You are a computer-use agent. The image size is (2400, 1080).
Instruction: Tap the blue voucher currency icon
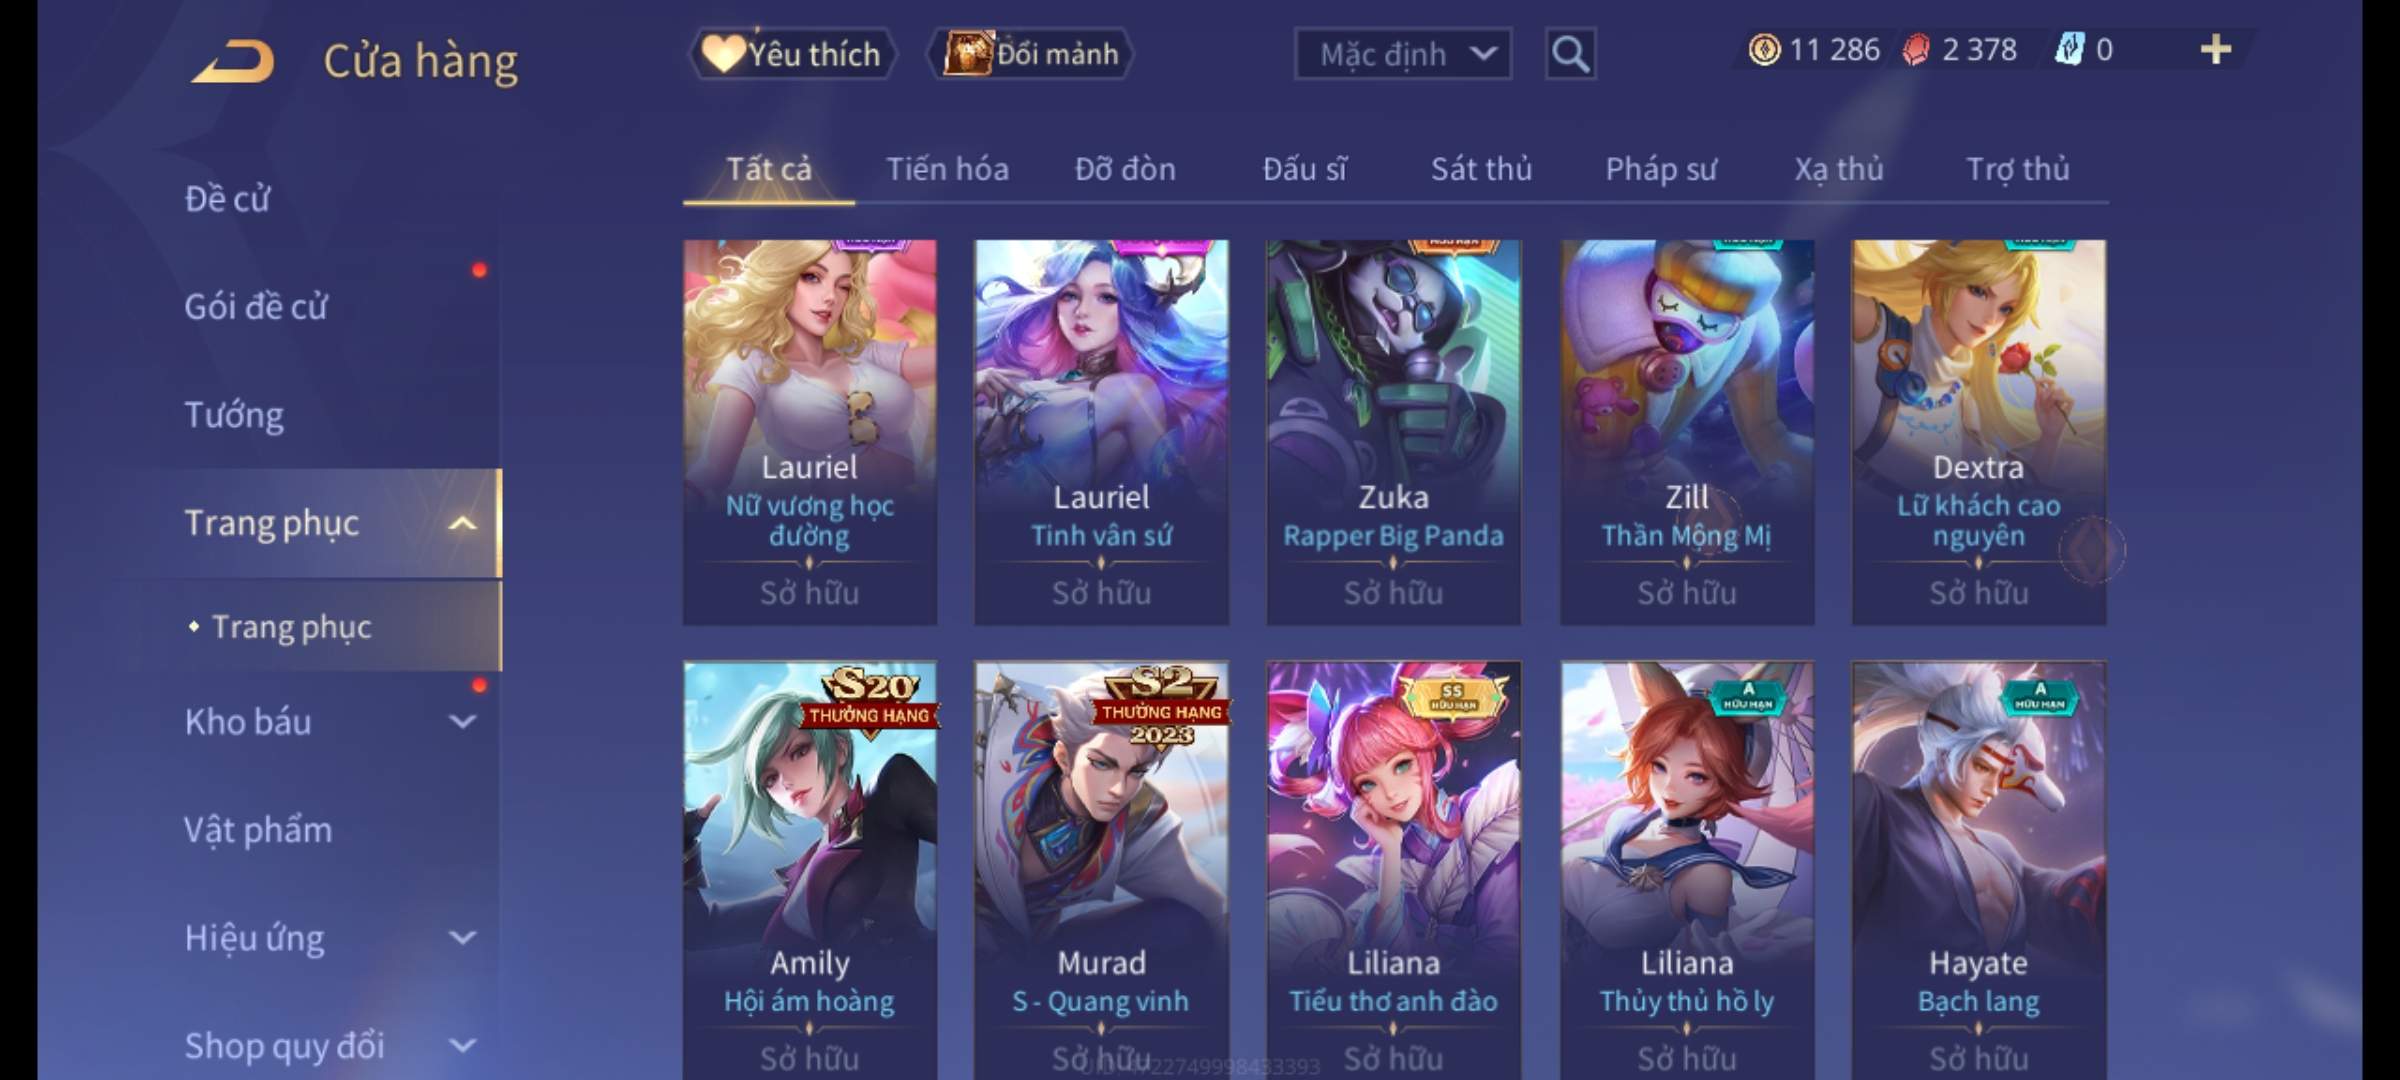coord(2069,50)
